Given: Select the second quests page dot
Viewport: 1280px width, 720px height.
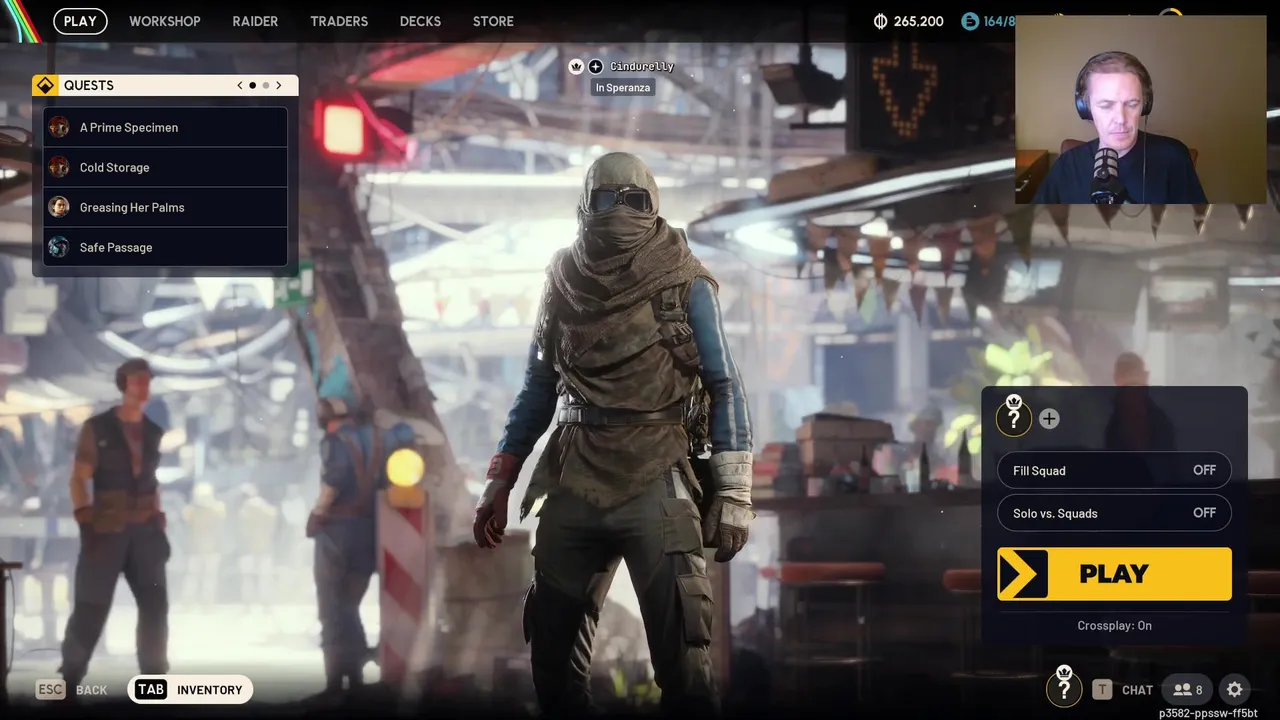Looking at the screenshot, I should point(266,85).
